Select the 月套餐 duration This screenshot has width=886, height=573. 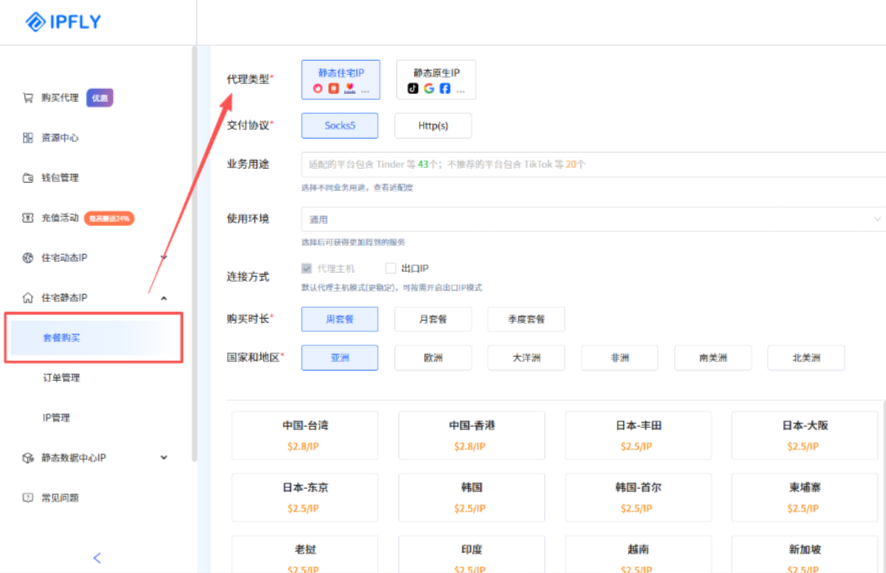[433, 319]
